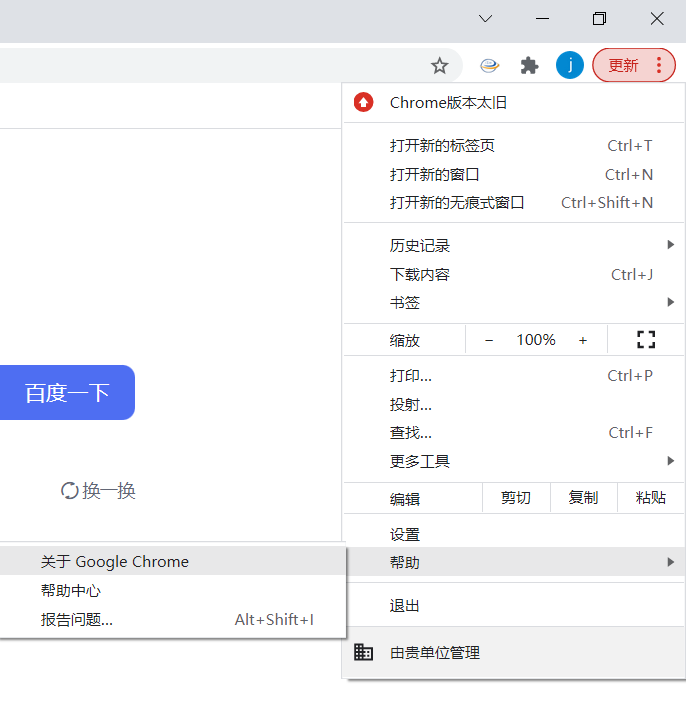Open 帮助中心 from the submenu
686x728 pixels.
[173, 591]
